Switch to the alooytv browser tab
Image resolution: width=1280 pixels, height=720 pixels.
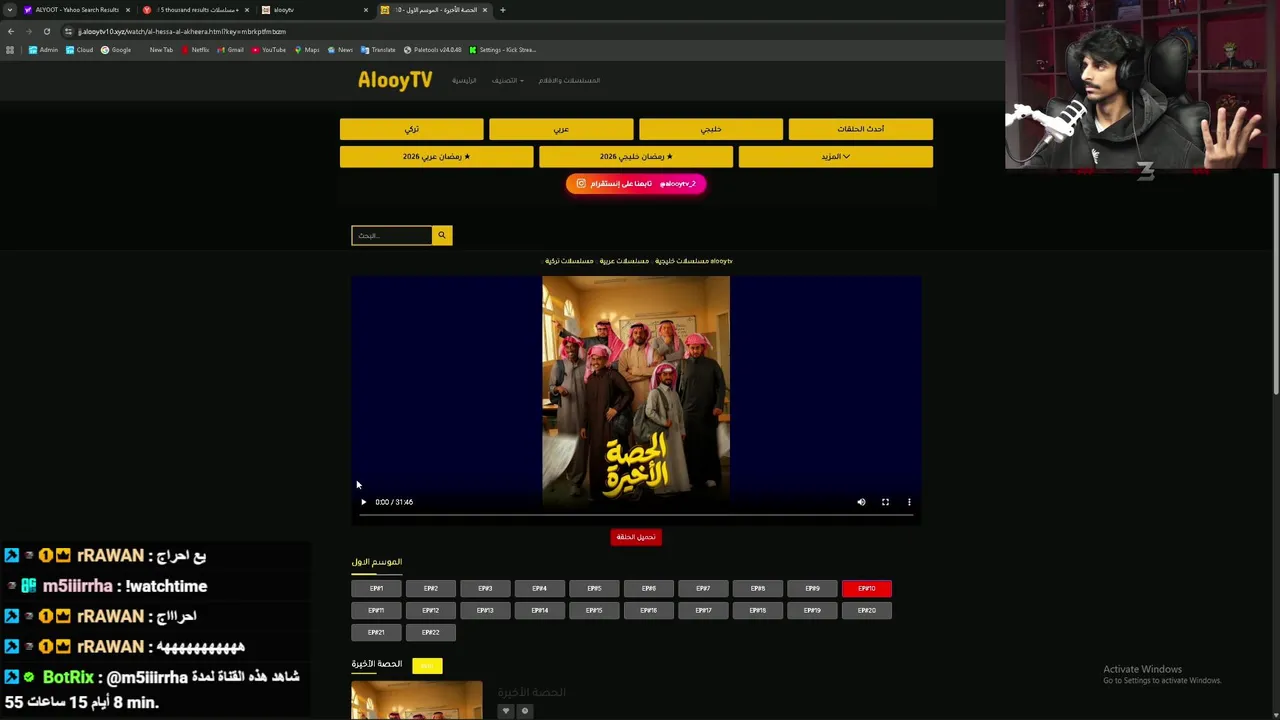[x=315, y=10]
